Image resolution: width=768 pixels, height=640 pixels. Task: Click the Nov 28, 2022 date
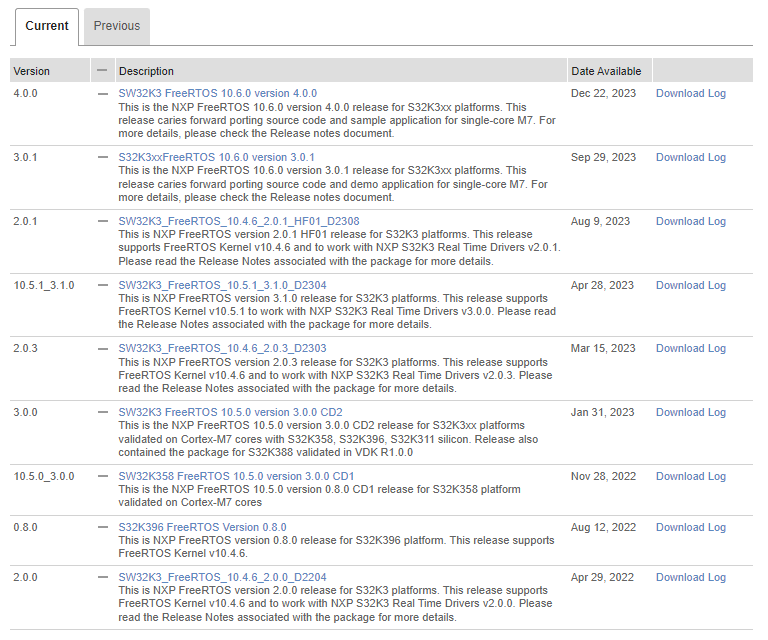603,476
